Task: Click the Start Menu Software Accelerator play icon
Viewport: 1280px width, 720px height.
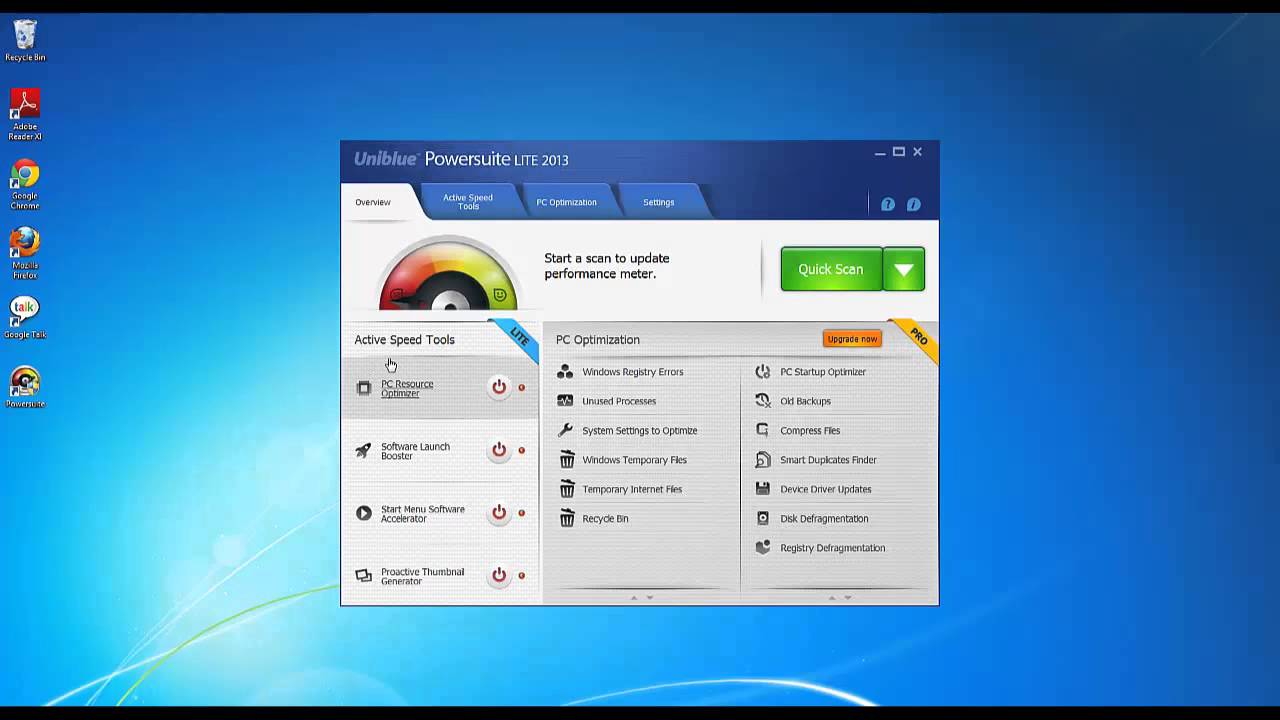Action: pos(364,513)
